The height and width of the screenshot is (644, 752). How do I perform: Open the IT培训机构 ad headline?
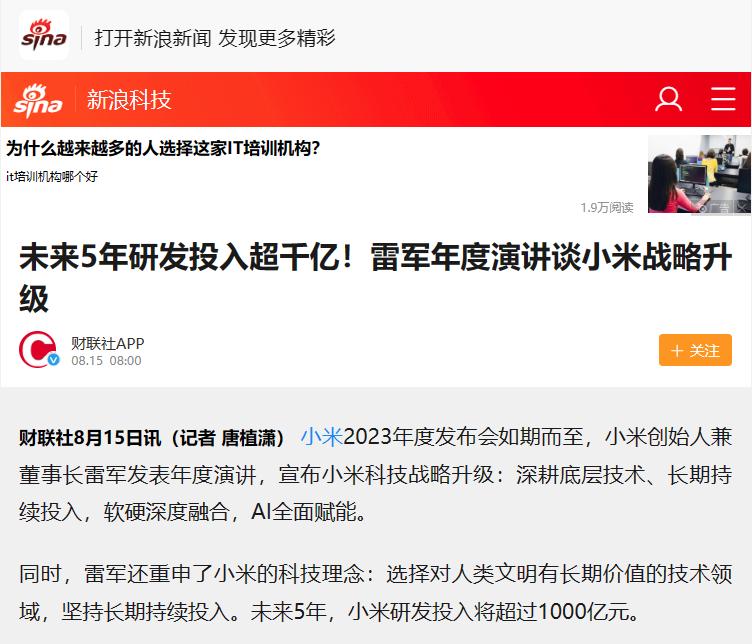click(163, 148)
